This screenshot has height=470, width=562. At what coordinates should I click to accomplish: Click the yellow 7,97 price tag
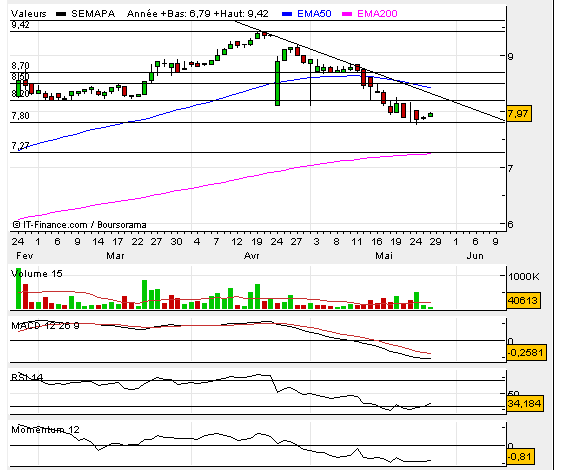[x=518, y=114]
